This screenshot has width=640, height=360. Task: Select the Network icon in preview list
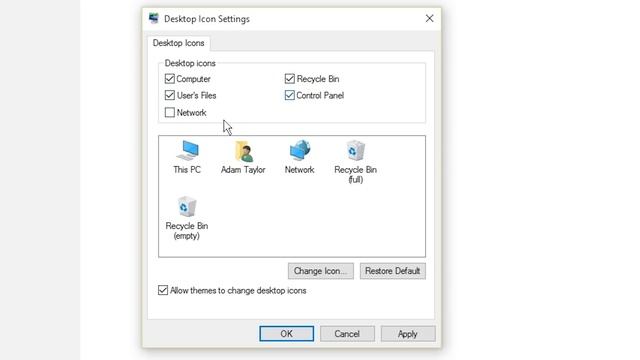(300, 157)
